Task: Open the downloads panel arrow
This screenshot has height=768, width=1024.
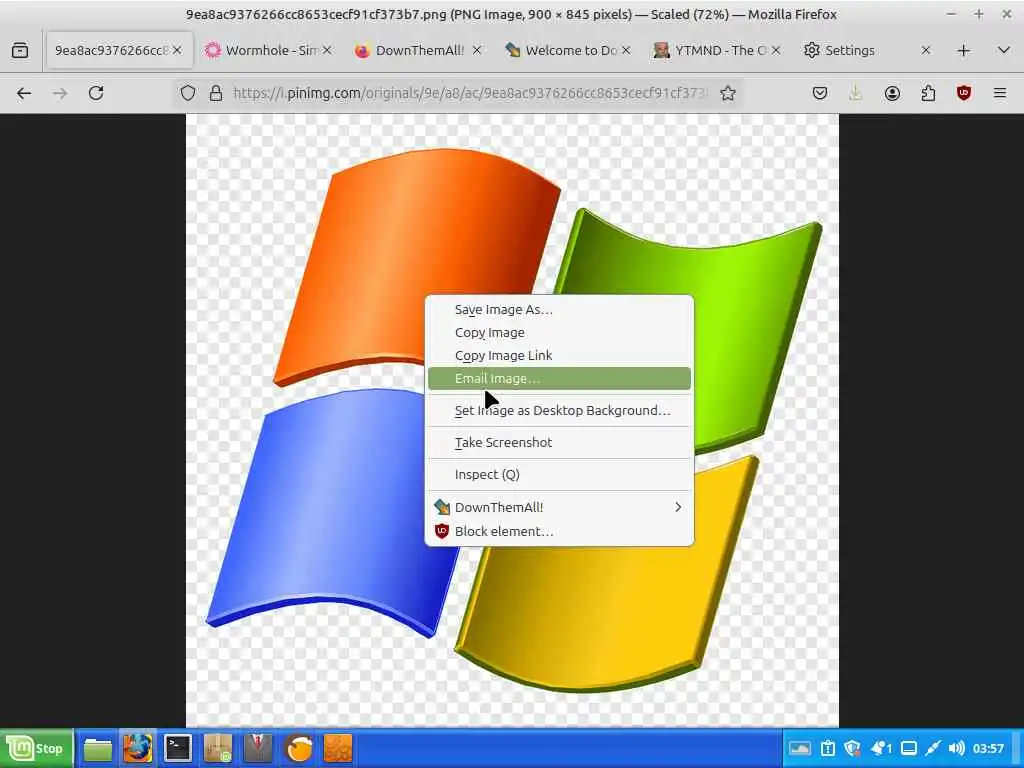Action: (855, 93)
